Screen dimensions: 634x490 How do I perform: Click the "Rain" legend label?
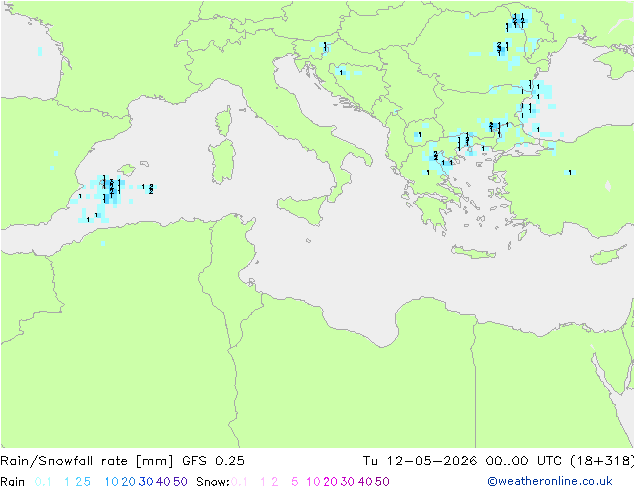pyautogui.click(x=13, y=482)
